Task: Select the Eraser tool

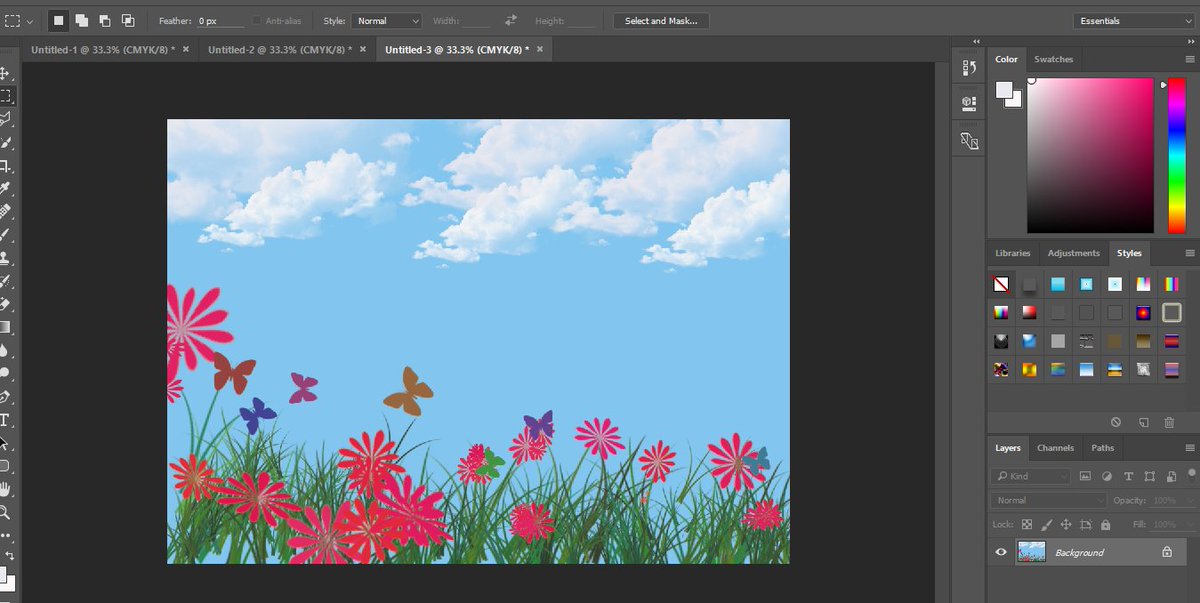Action: [x=5, y=304]
